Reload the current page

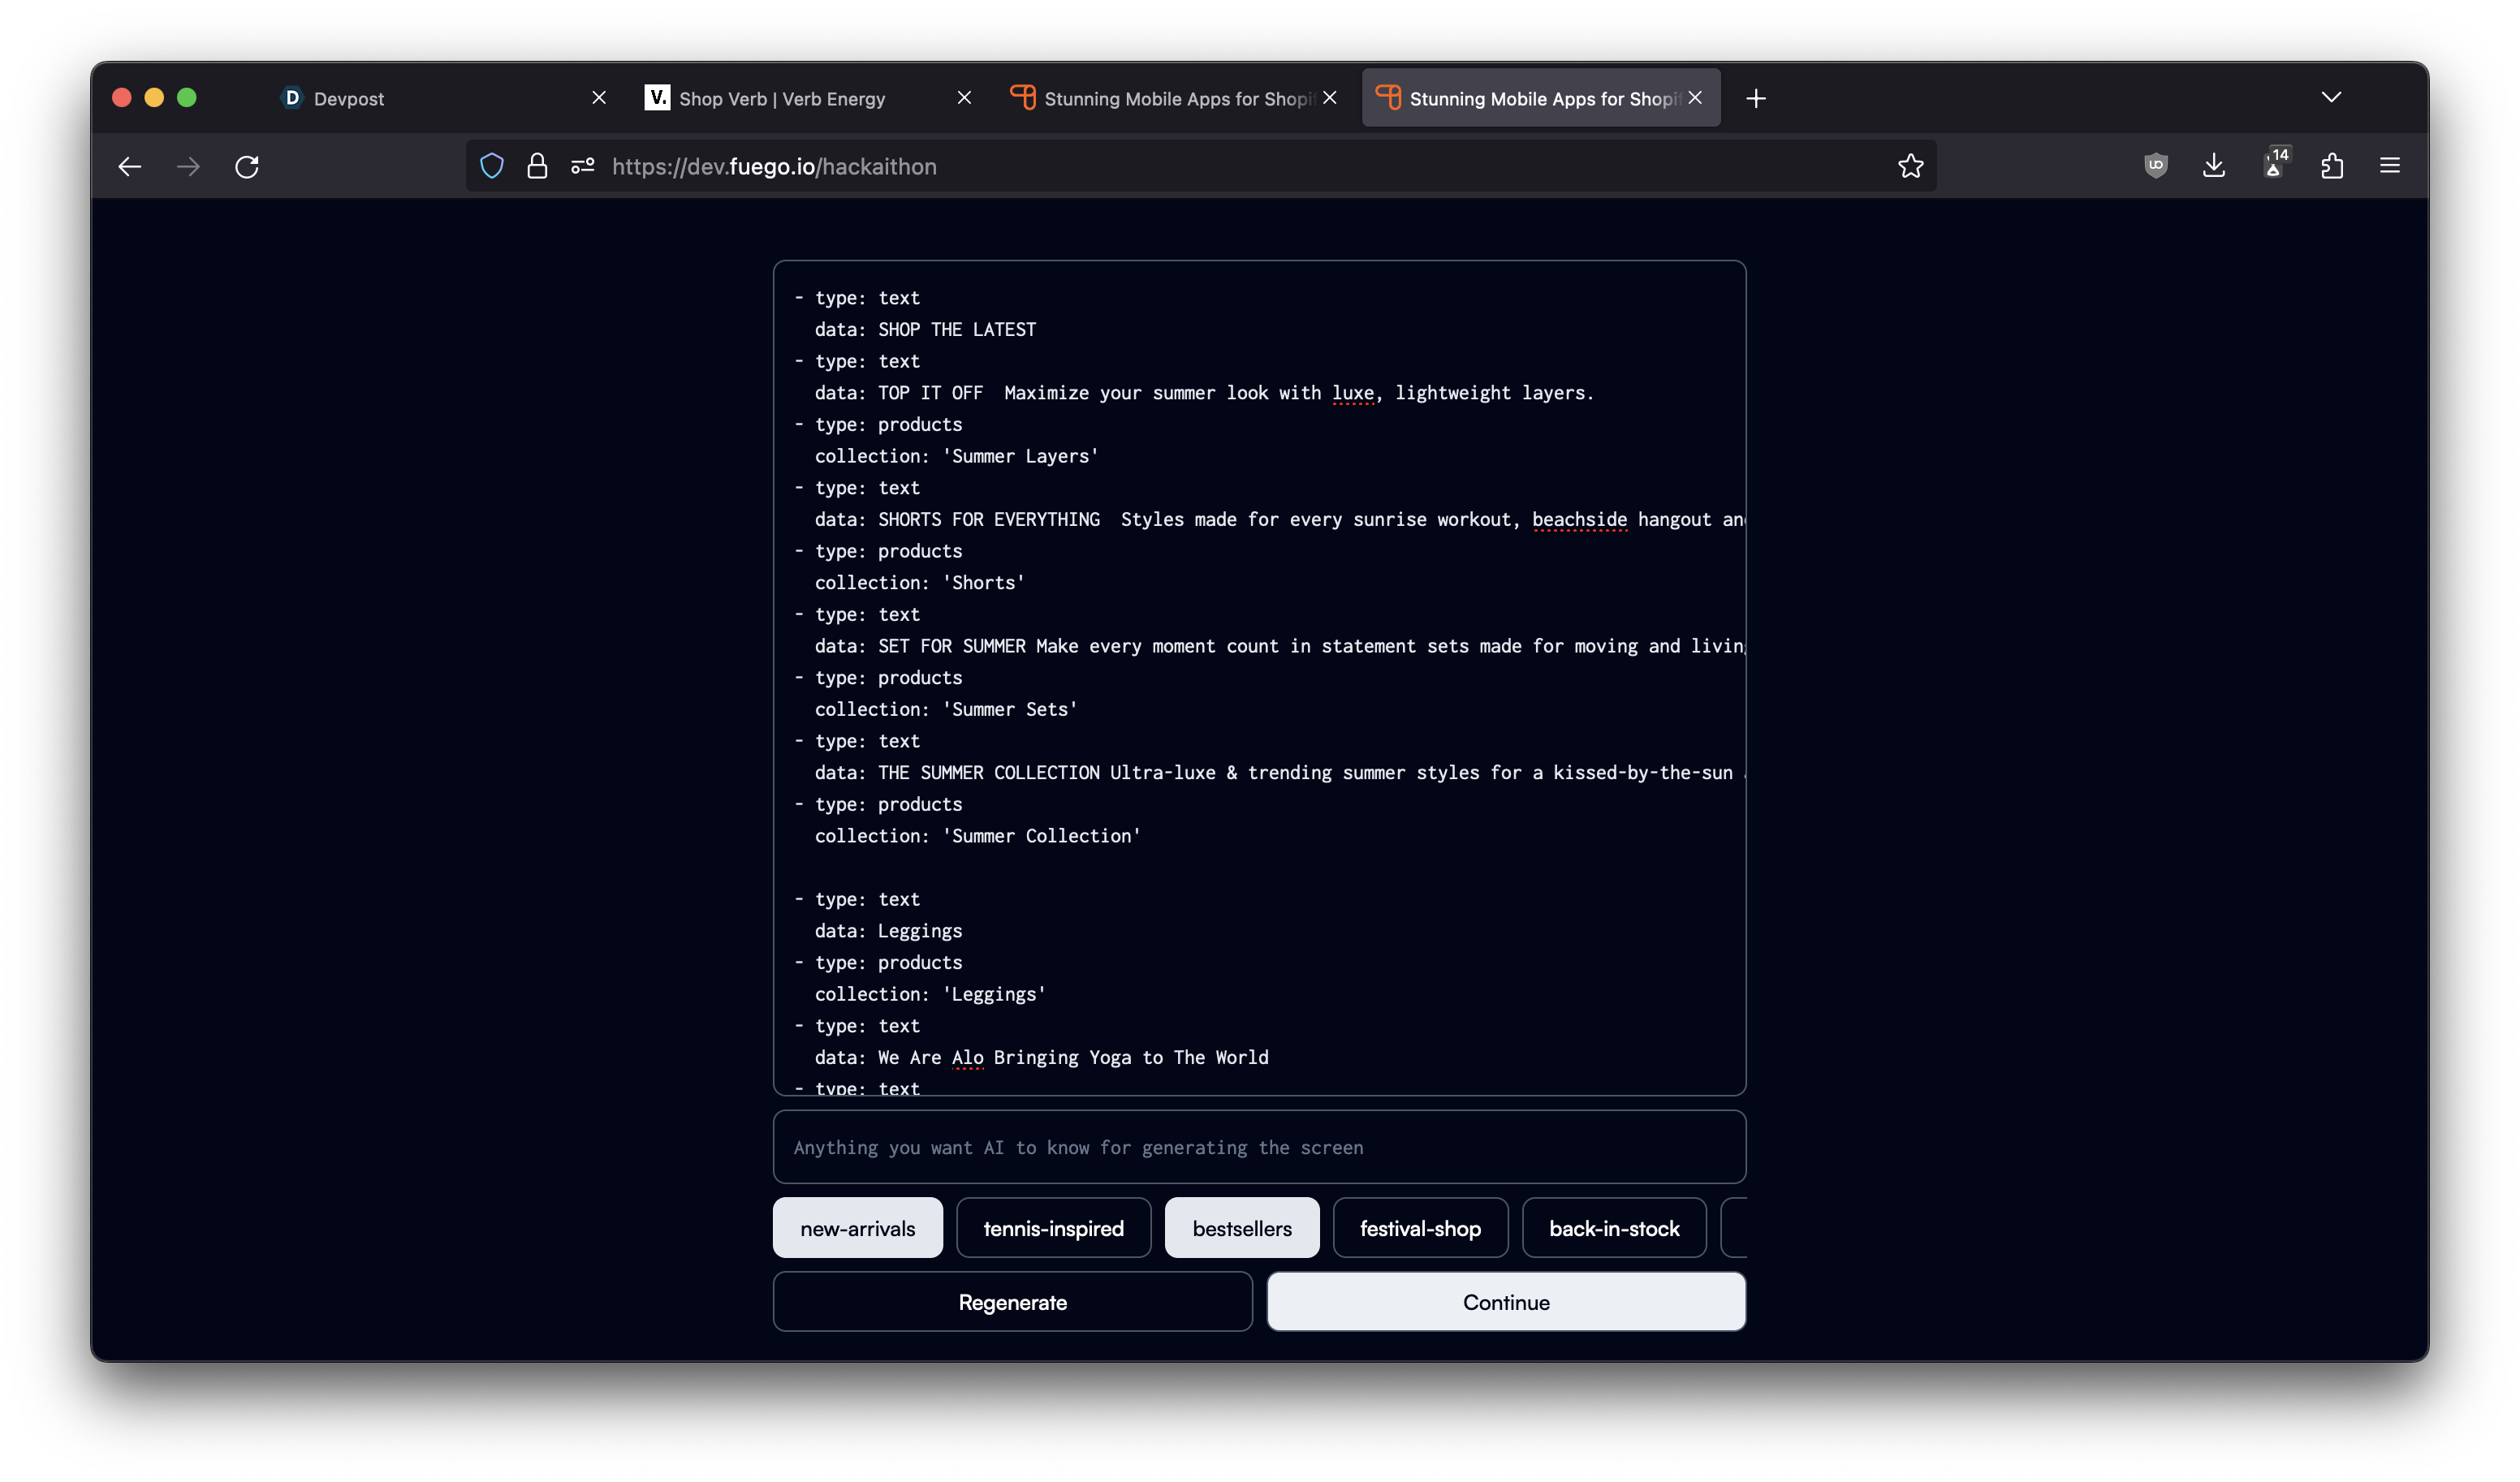tap(247, 166)
